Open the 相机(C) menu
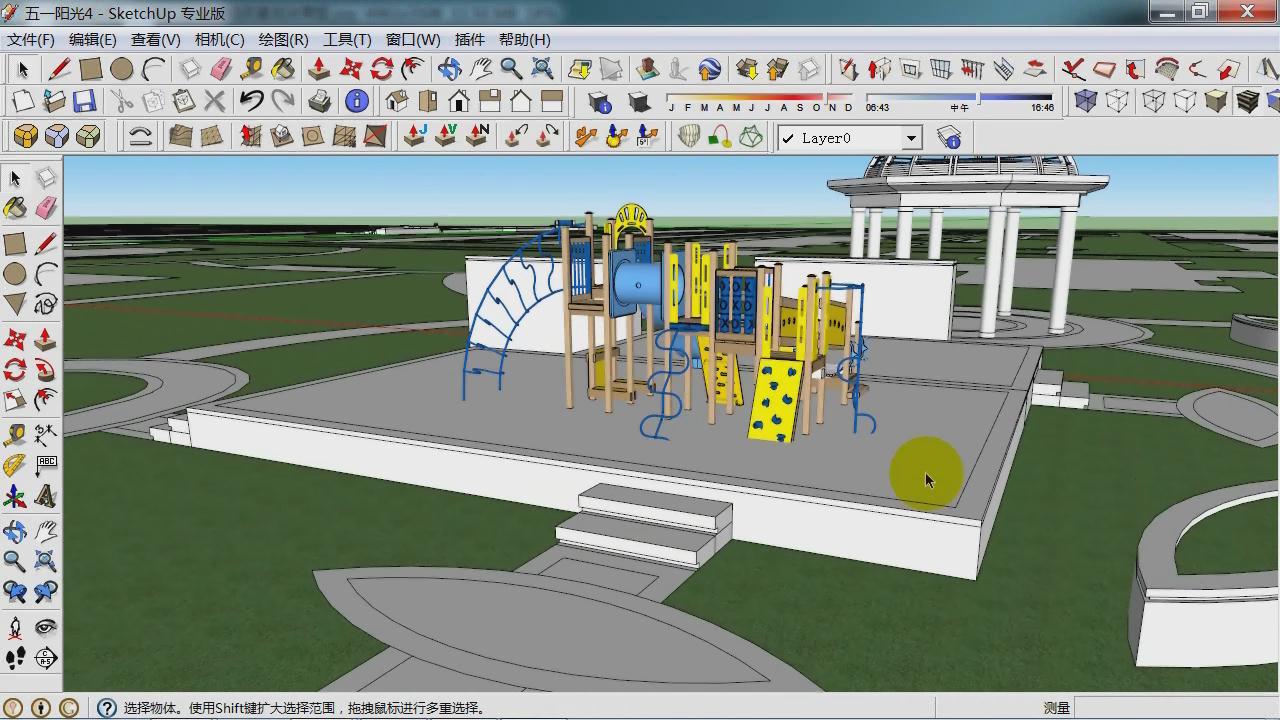 [x=220, y=39]
